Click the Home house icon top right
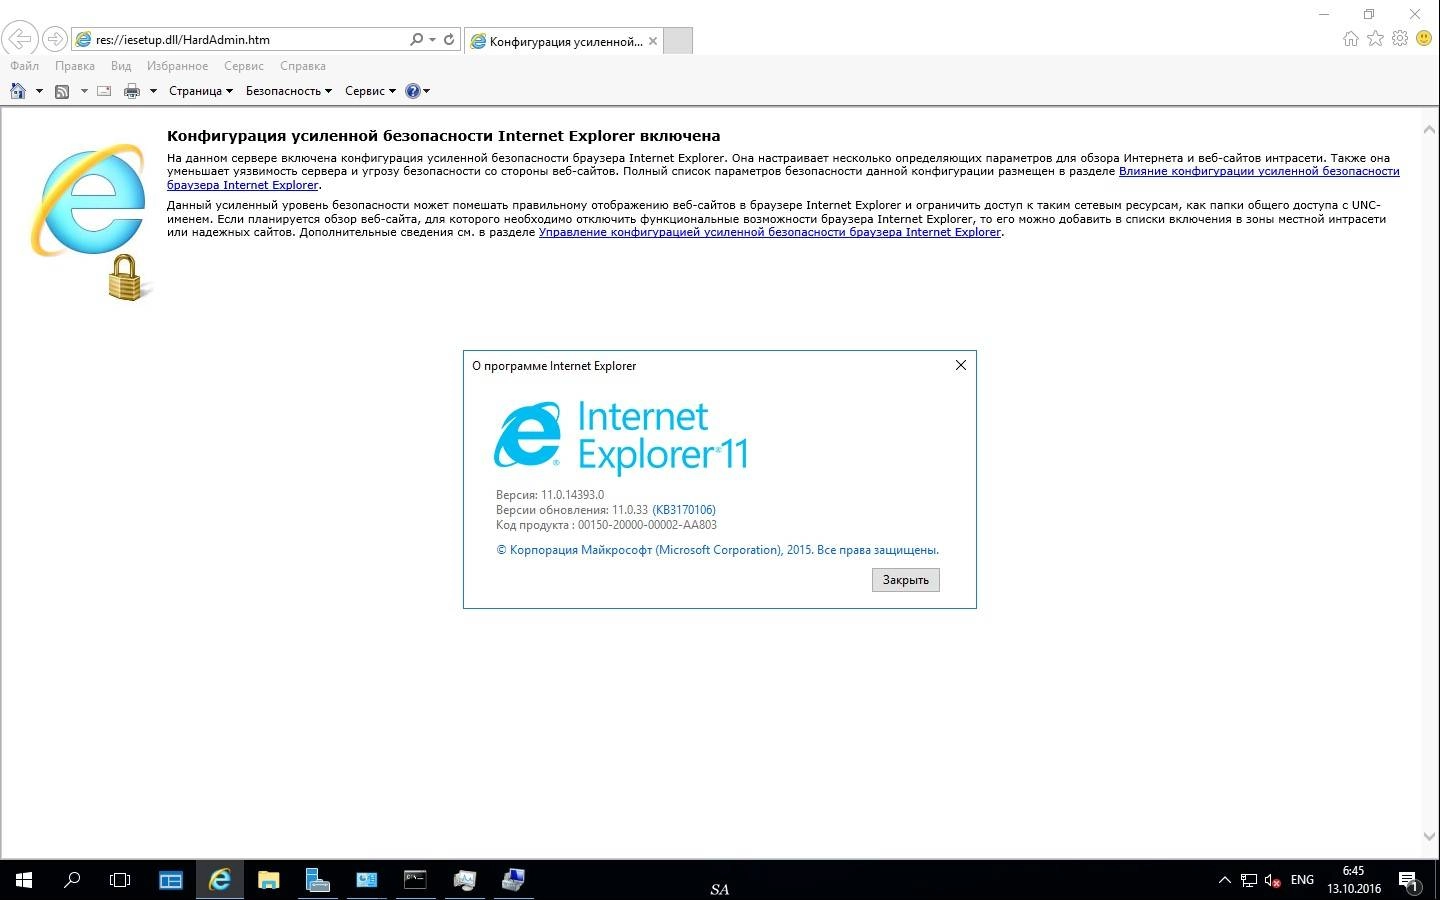The height and width of the screenshot is (900, 1440). (x=1351, y=39)
